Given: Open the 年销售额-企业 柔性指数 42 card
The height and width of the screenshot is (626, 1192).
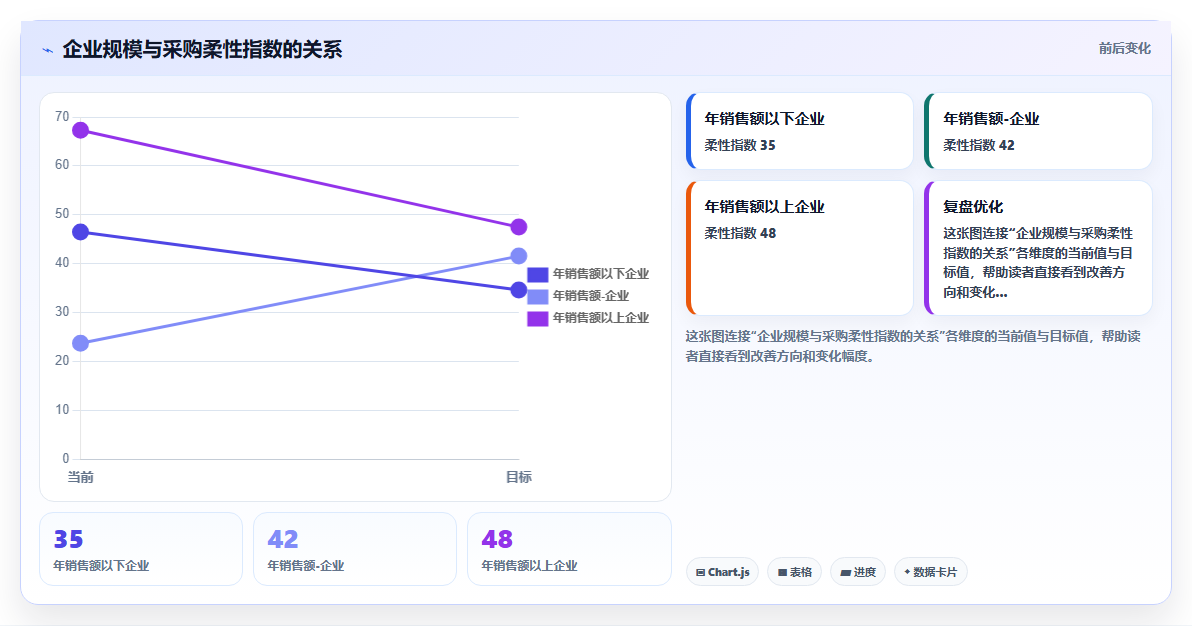Looking at the screenshot, I should pos(1038,131).
